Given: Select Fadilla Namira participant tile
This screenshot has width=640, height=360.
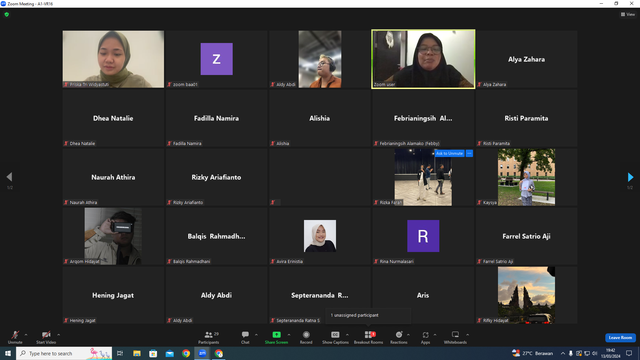Looking at the screenshot, I should point(216,118).
